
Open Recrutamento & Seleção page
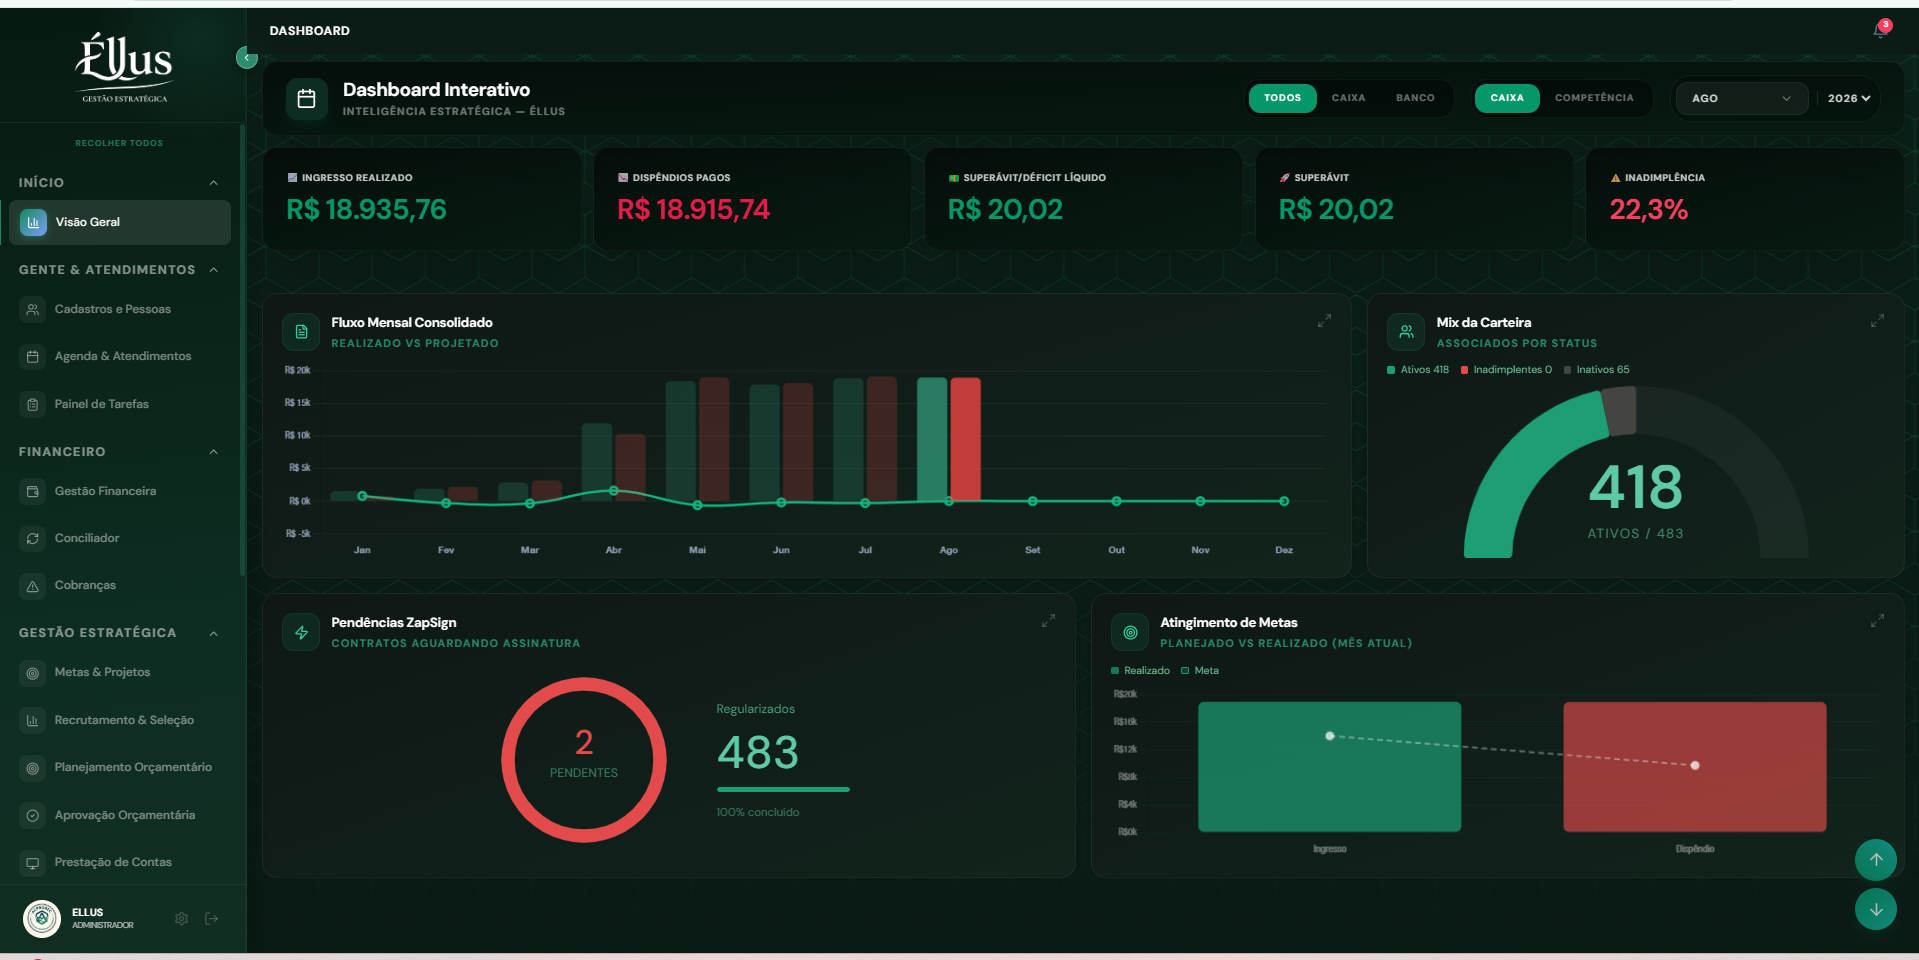tap(120, 721)
